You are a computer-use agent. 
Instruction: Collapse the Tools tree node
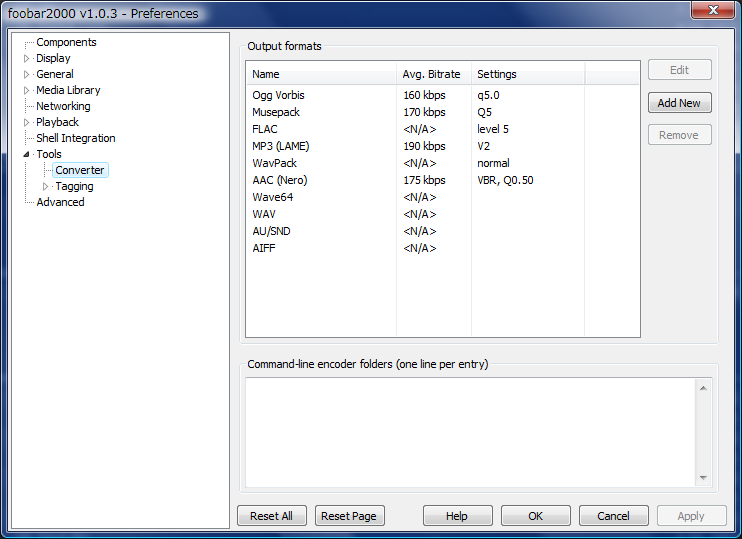[x=26, y=154]
